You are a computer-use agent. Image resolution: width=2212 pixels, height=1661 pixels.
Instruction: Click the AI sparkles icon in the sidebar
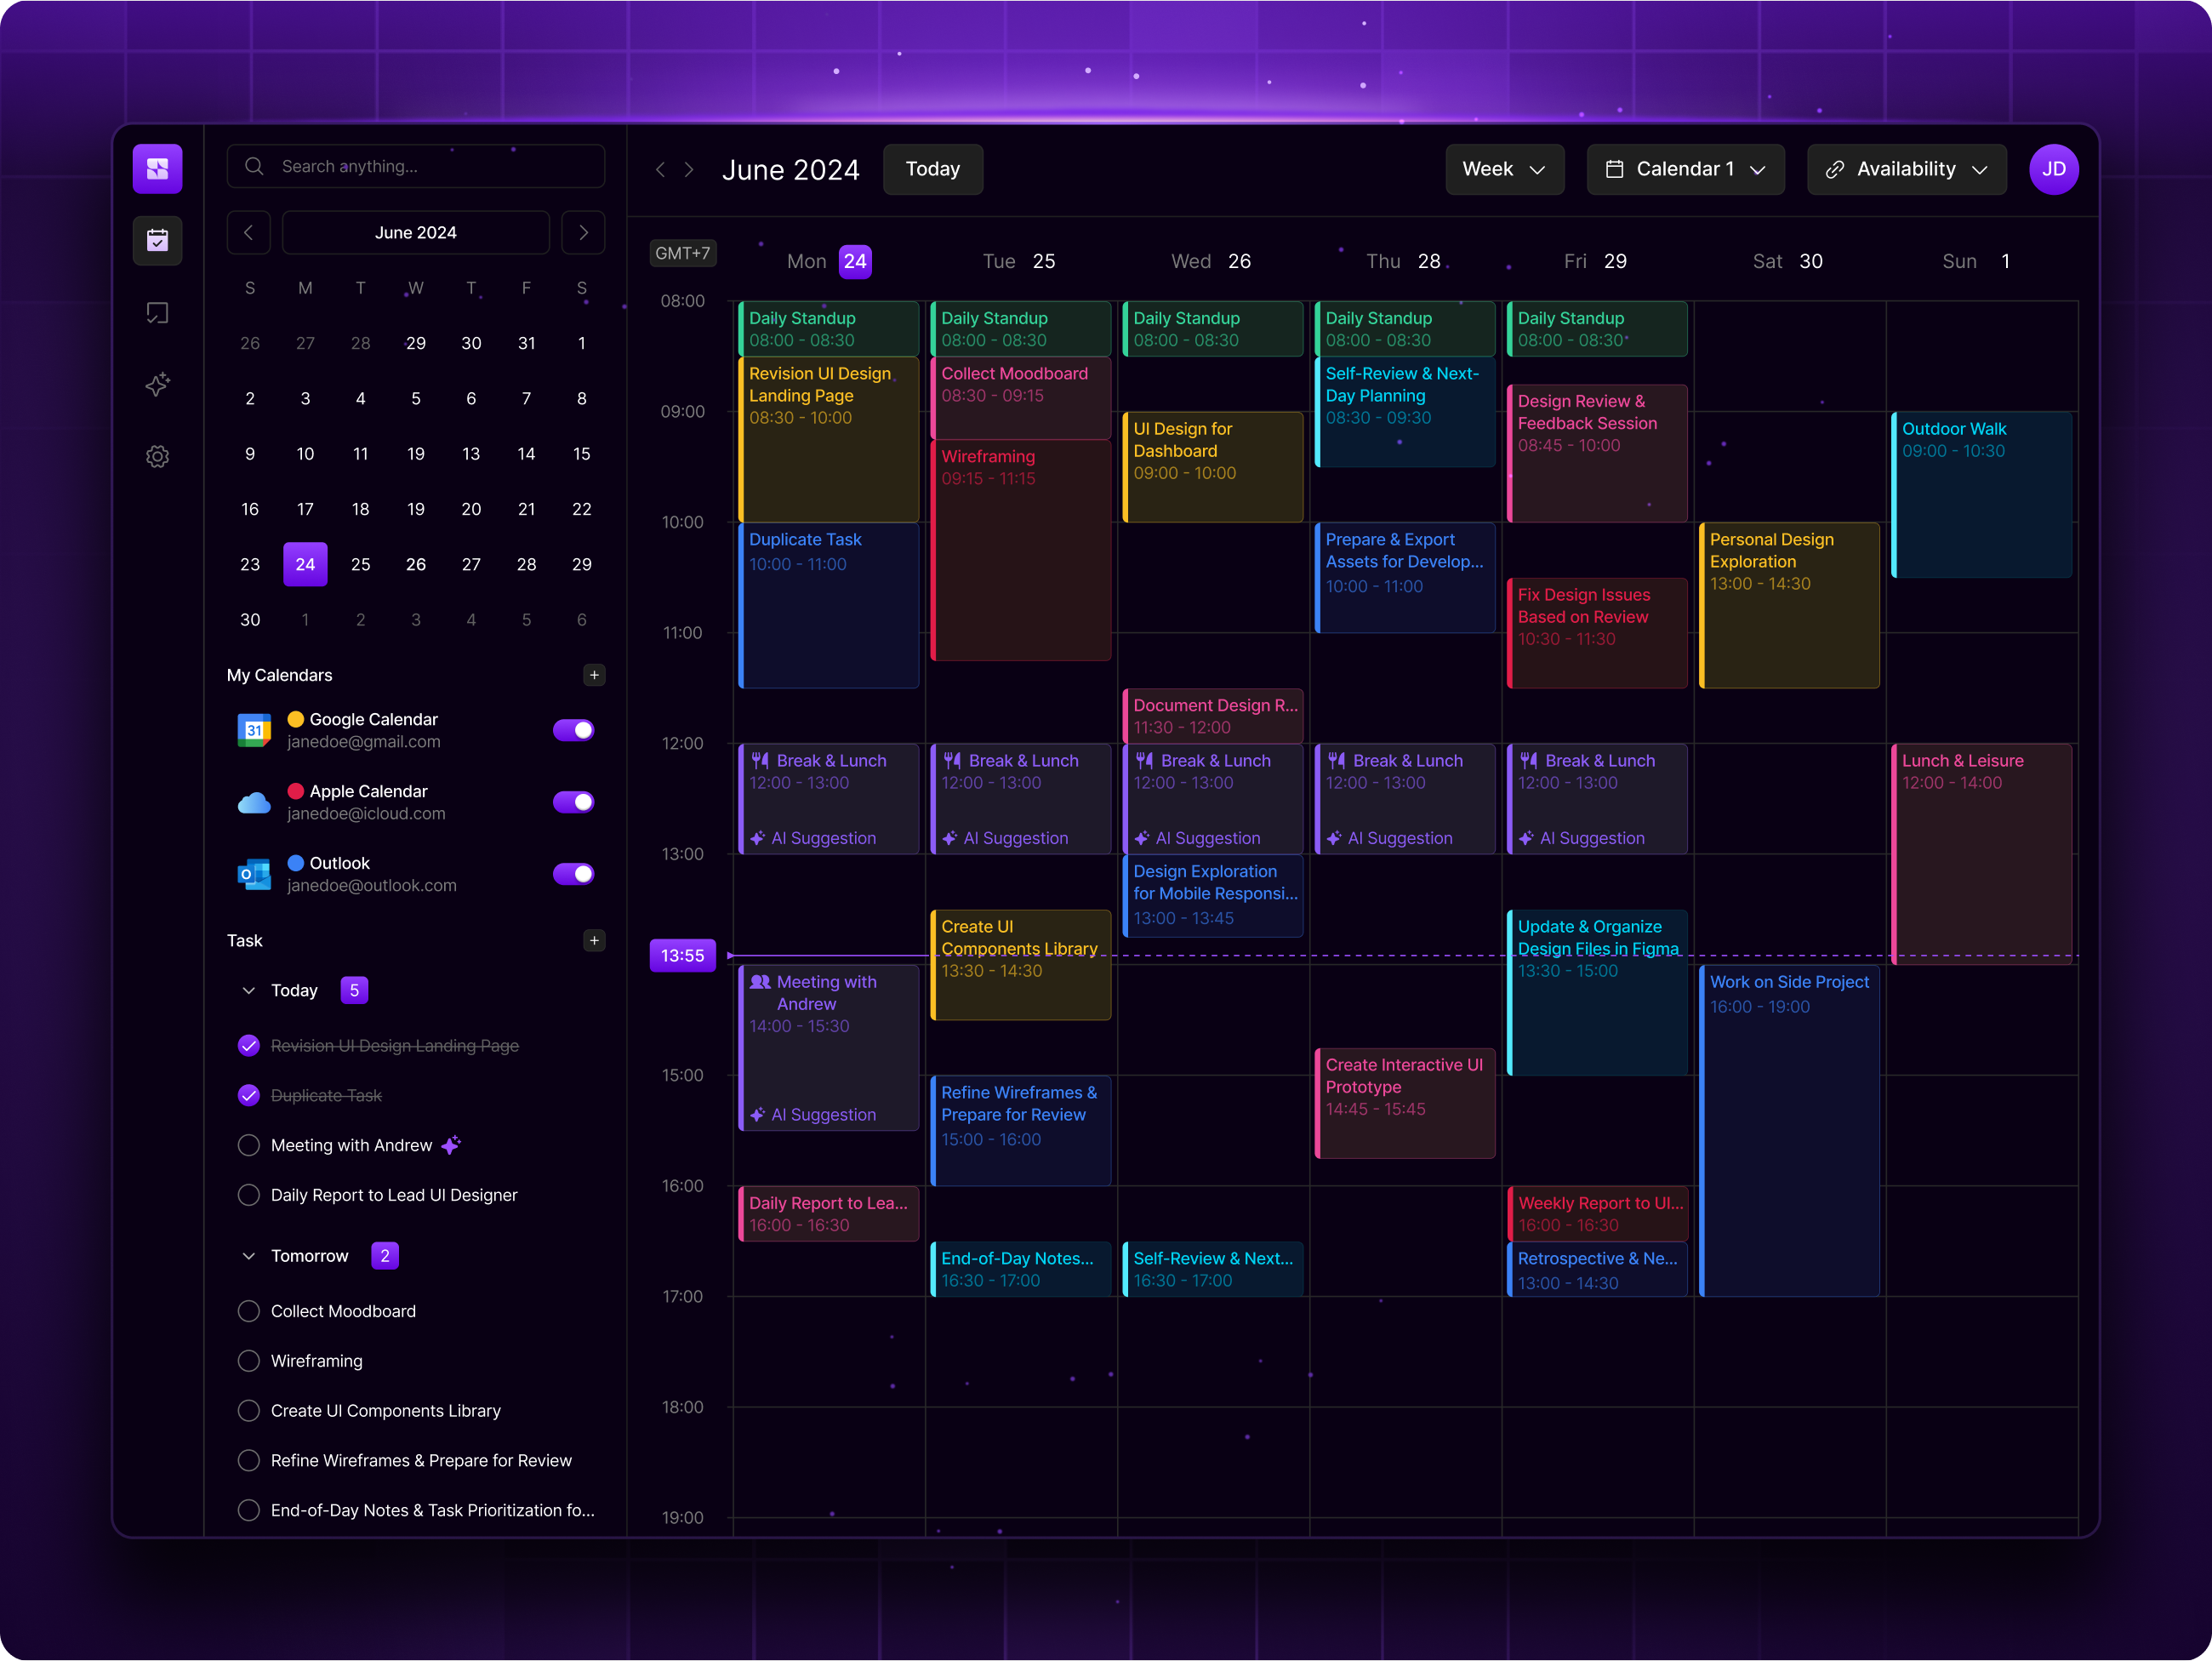click(157, 384)
